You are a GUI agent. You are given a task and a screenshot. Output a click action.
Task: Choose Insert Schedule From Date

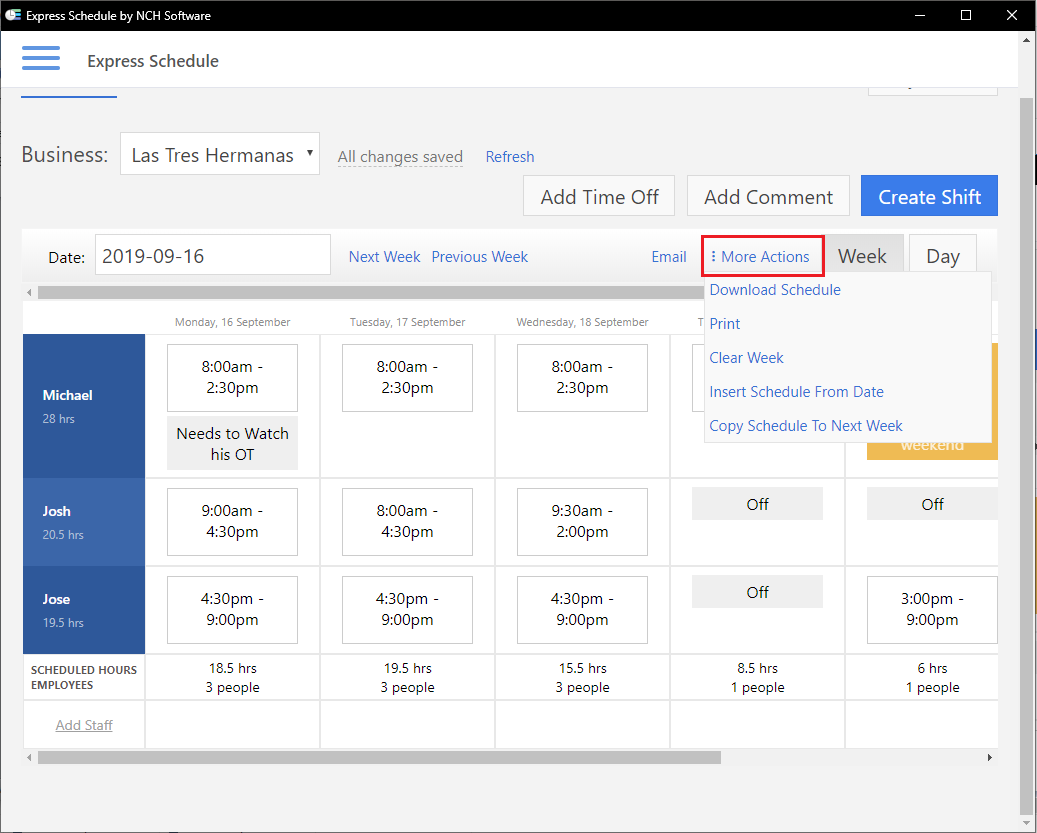[x=796, y=391]
